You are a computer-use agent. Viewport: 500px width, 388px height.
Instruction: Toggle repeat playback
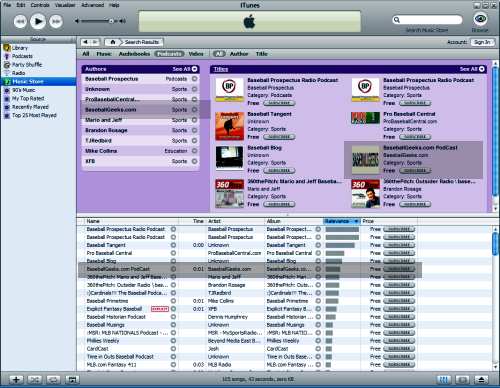(53, 379)
